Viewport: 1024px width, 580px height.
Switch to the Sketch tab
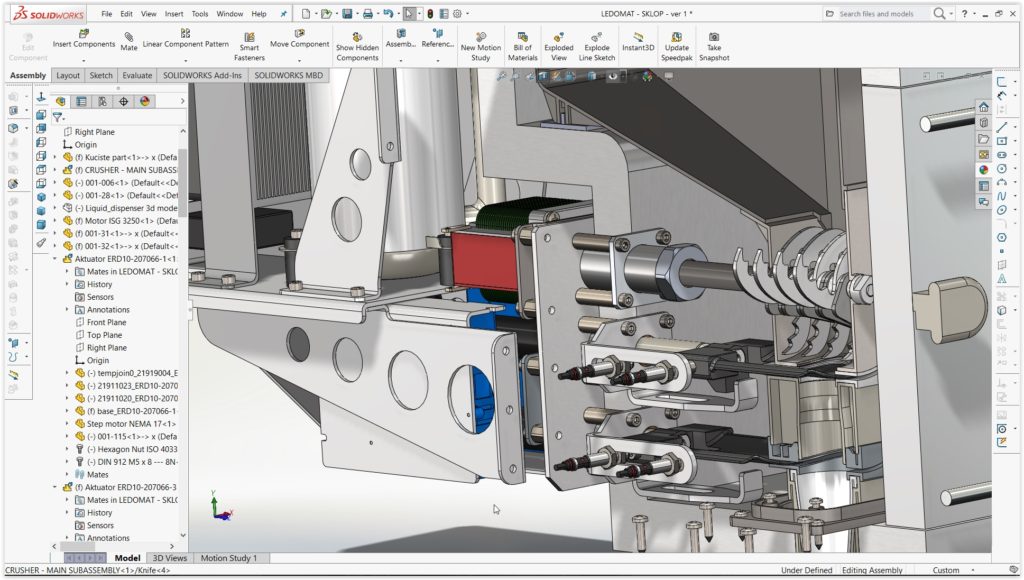[x=101, y=75]
